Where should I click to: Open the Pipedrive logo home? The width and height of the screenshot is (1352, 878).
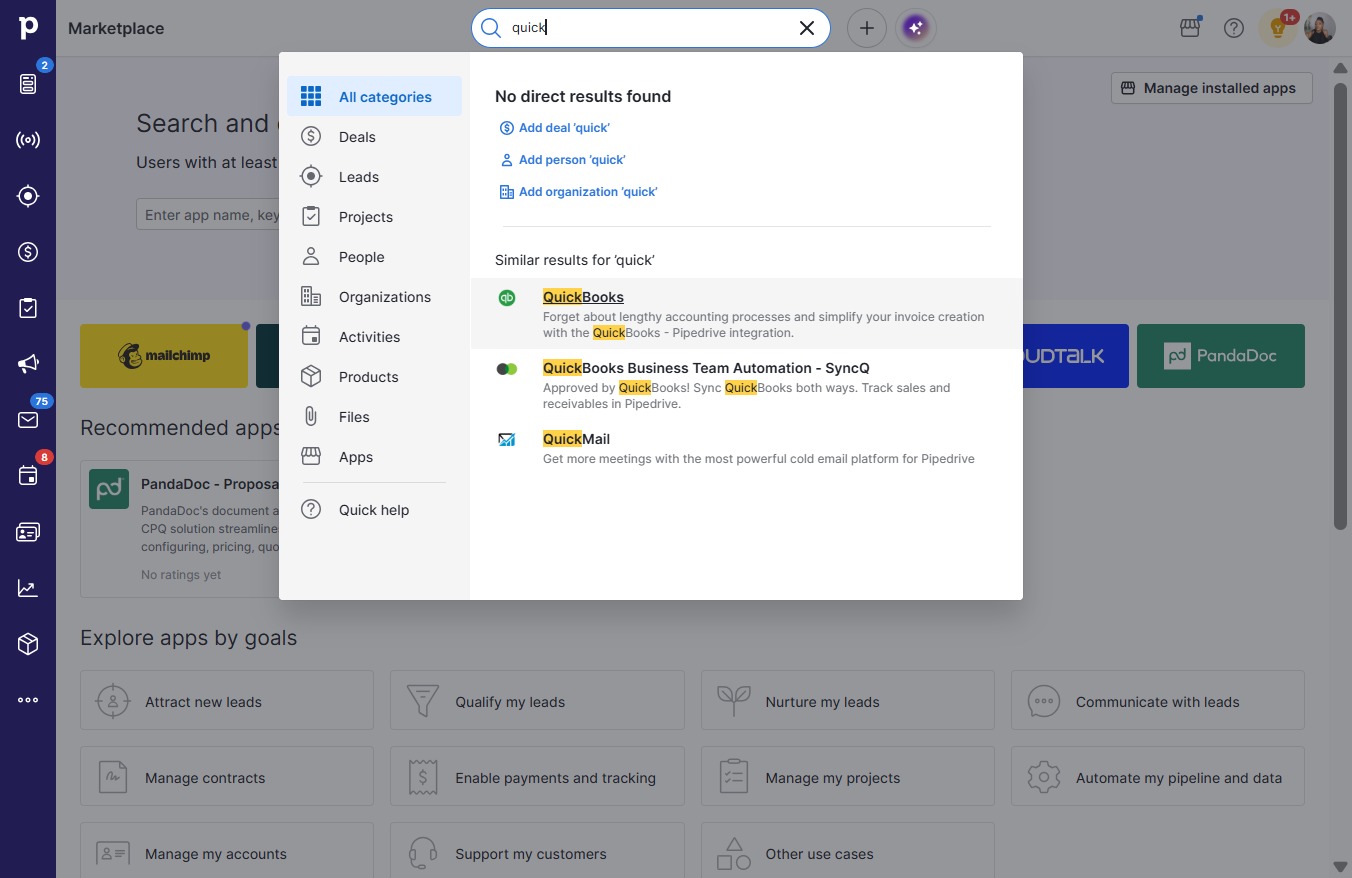point(28,27)
